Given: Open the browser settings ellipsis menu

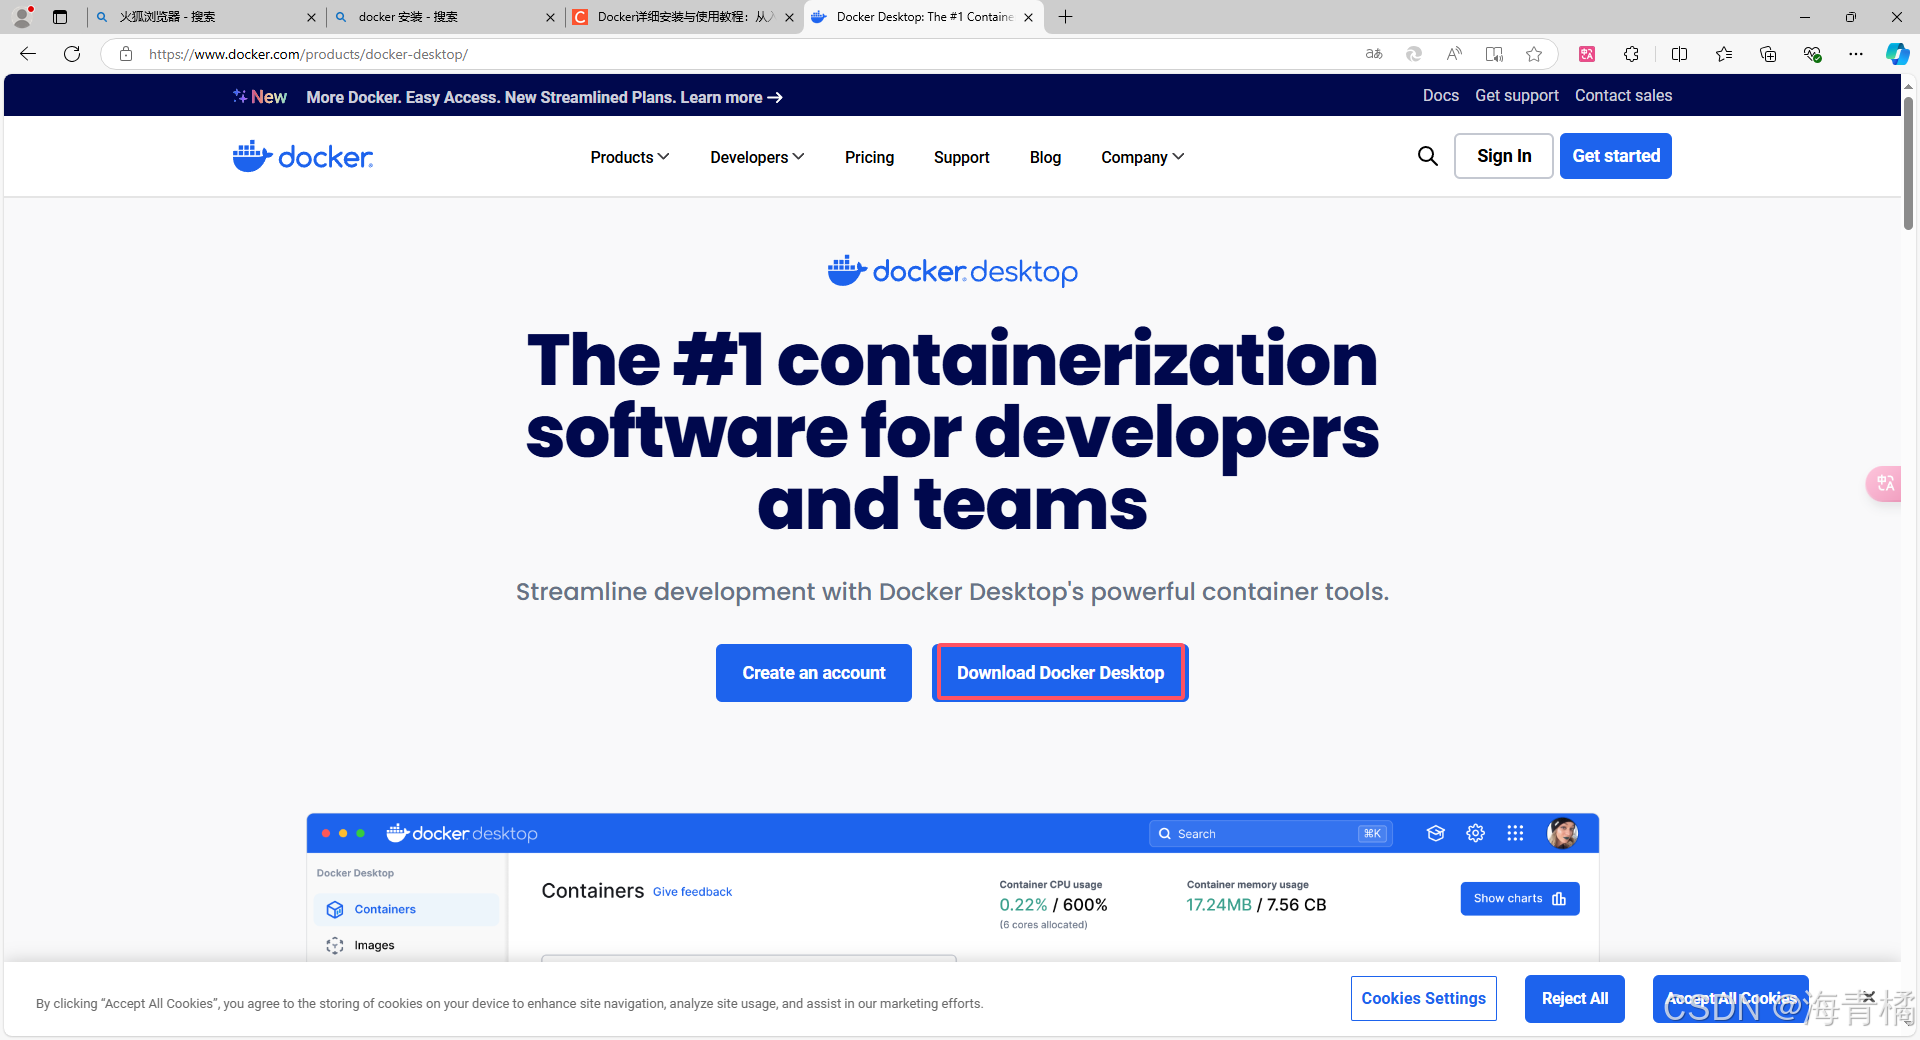Looking at the screenshot, I should click(x=1856, y=54).
